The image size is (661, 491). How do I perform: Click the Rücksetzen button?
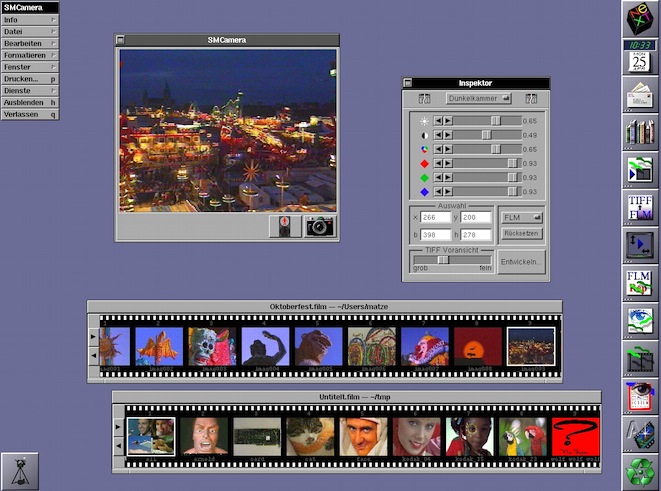(522, 233)
